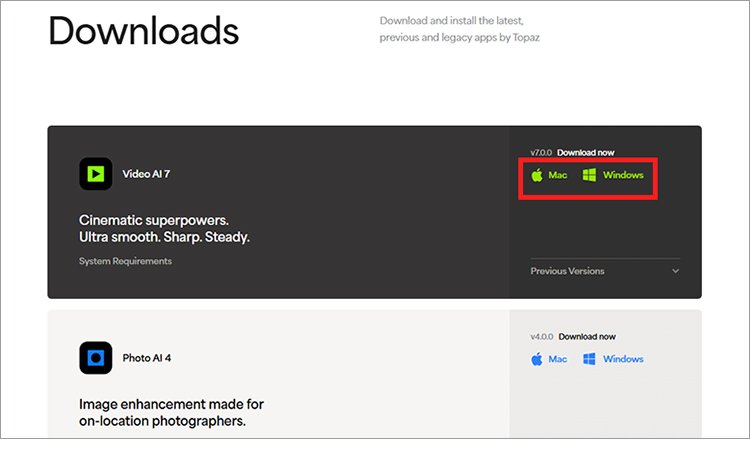The width and height of the screenshot is (750, 459).
Task: Click the Windows logo icon for Photo AI 4
Action: [x=589, y=359]
